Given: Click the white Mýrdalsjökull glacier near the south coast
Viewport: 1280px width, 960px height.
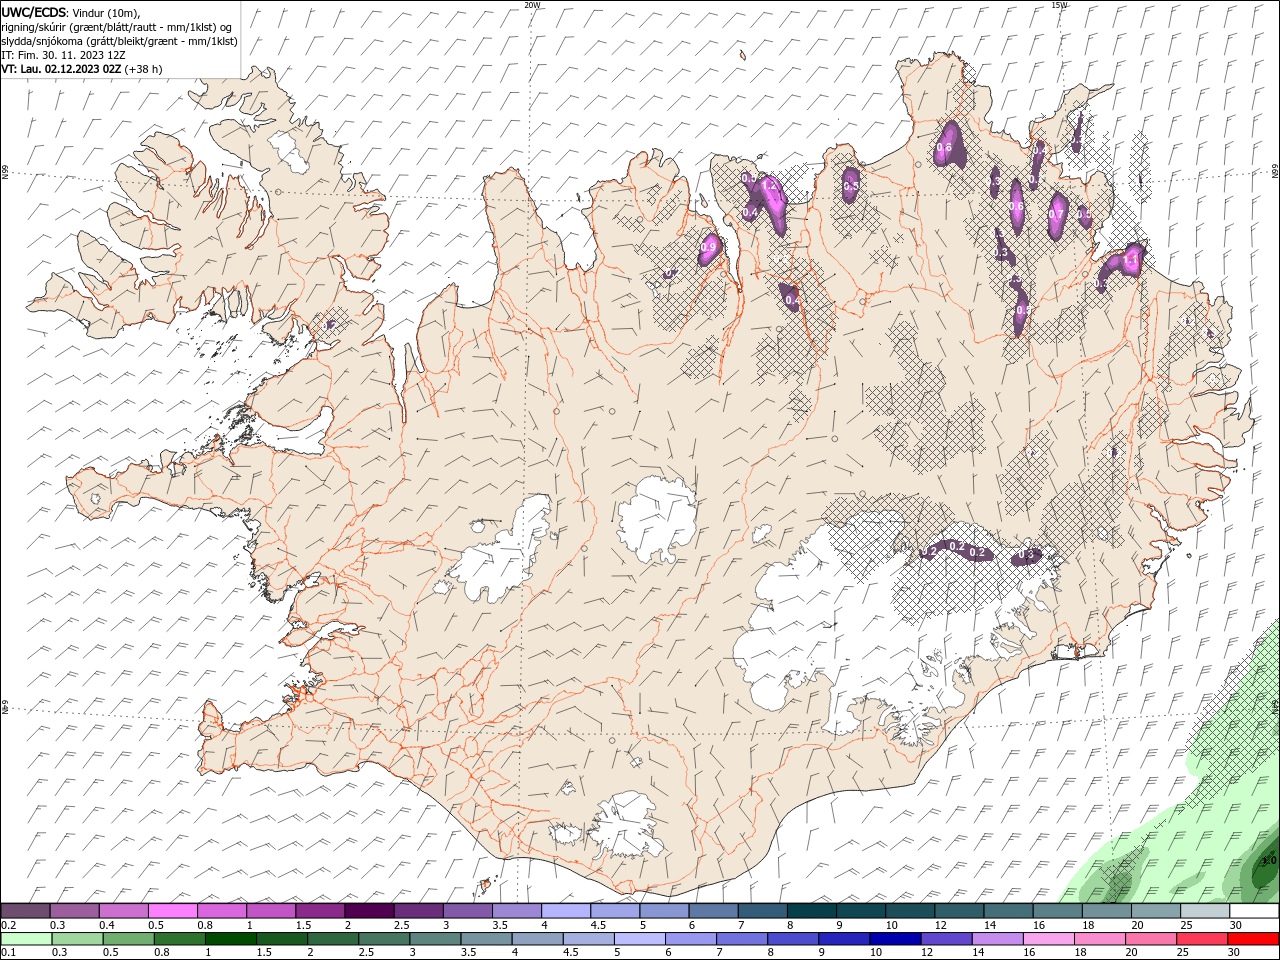Looking at the screenshot, I should (x=627, y=827).
